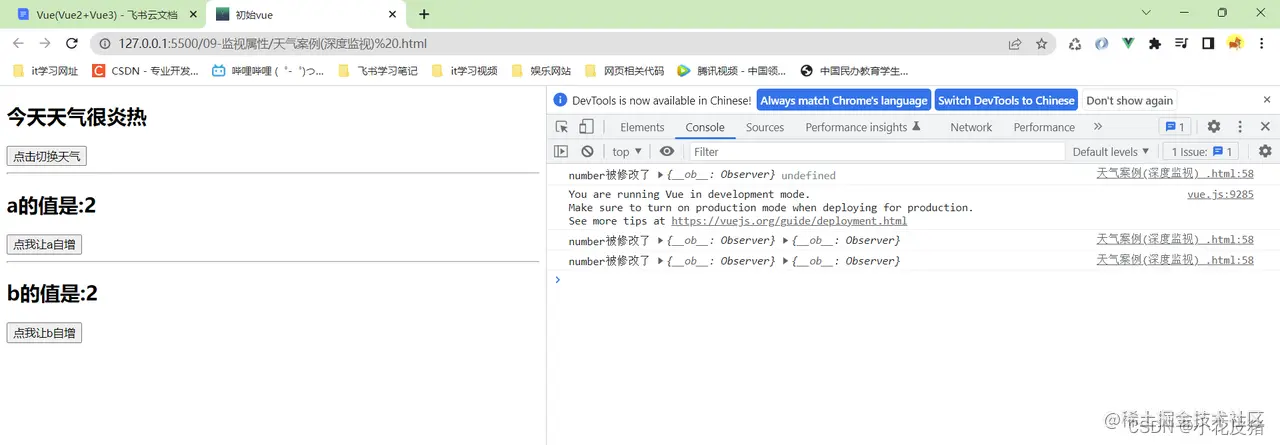Open the CSDN bookmark
The width and height of the screenshot is (1280, 445).
click(x=145, y=71)
